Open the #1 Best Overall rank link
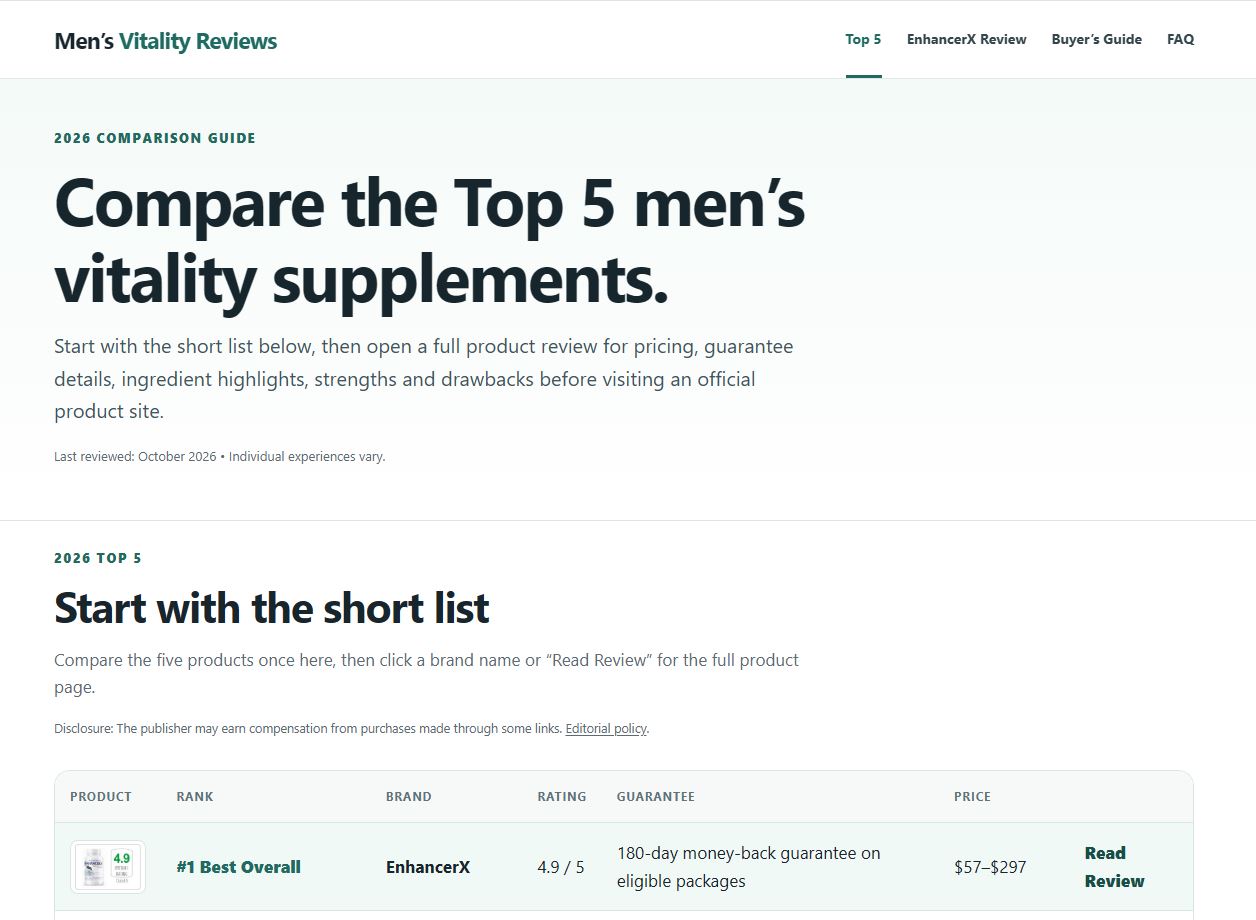 238,867
